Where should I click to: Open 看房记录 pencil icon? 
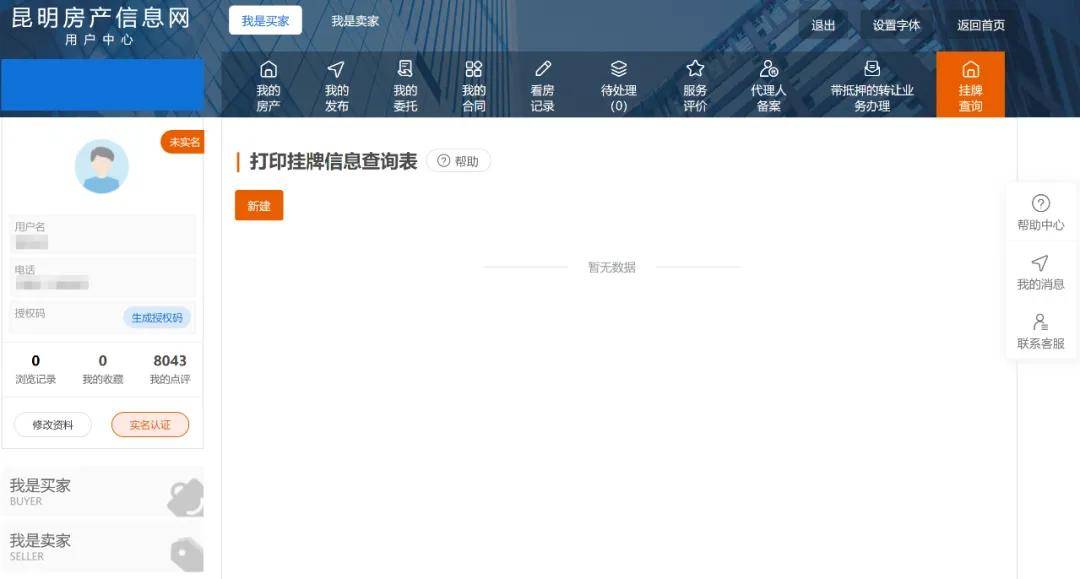pos(543,69)
